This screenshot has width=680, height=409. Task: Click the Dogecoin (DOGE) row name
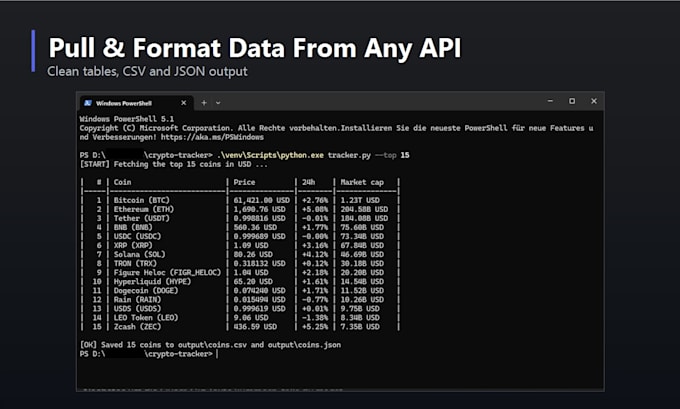pyautogui.click(x=146, y=291)
